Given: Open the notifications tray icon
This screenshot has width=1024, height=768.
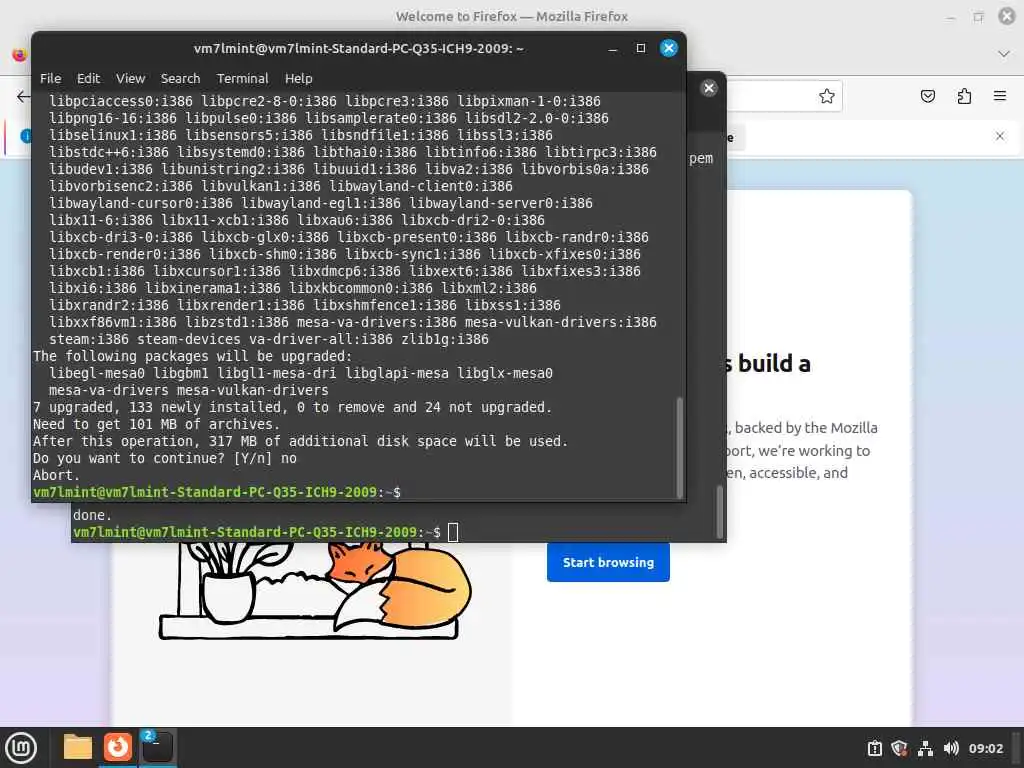Looking at the screenshot, I should [x=874, y=748].
